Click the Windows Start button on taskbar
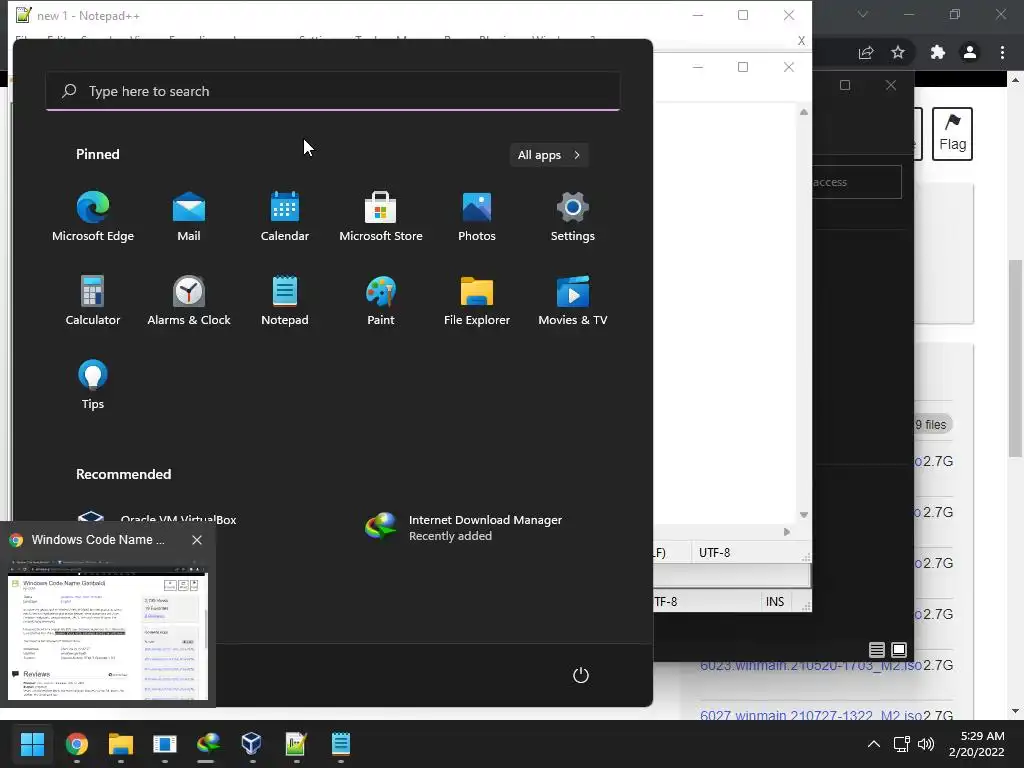This screenshot has width=1024, height=768. click(32, 744)
